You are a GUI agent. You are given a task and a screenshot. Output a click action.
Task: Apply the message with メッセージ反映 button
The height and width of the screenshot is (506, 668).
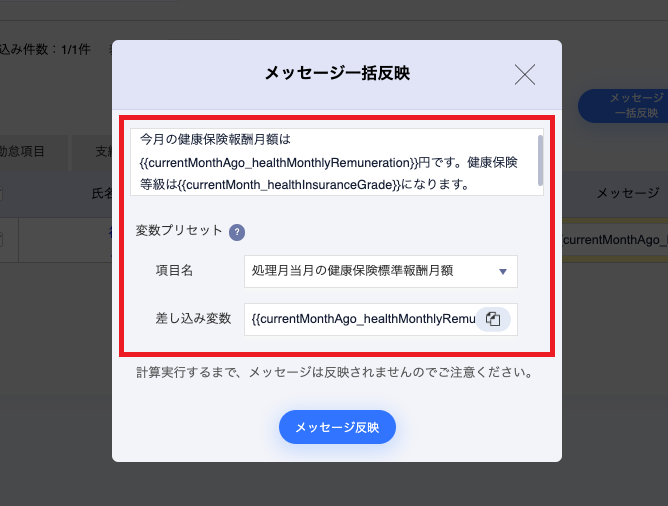pos(337,427)
